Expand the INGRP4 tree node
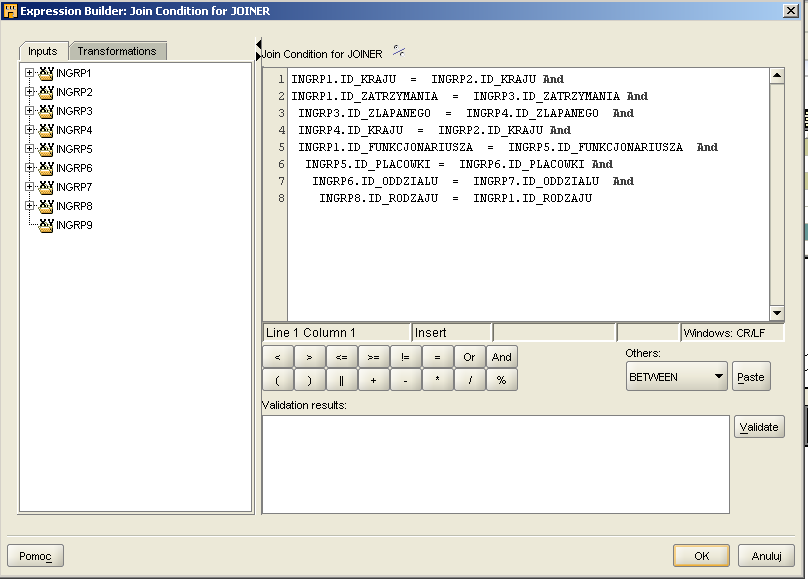This screenshot has height=579, width=808. coord(30,130)
